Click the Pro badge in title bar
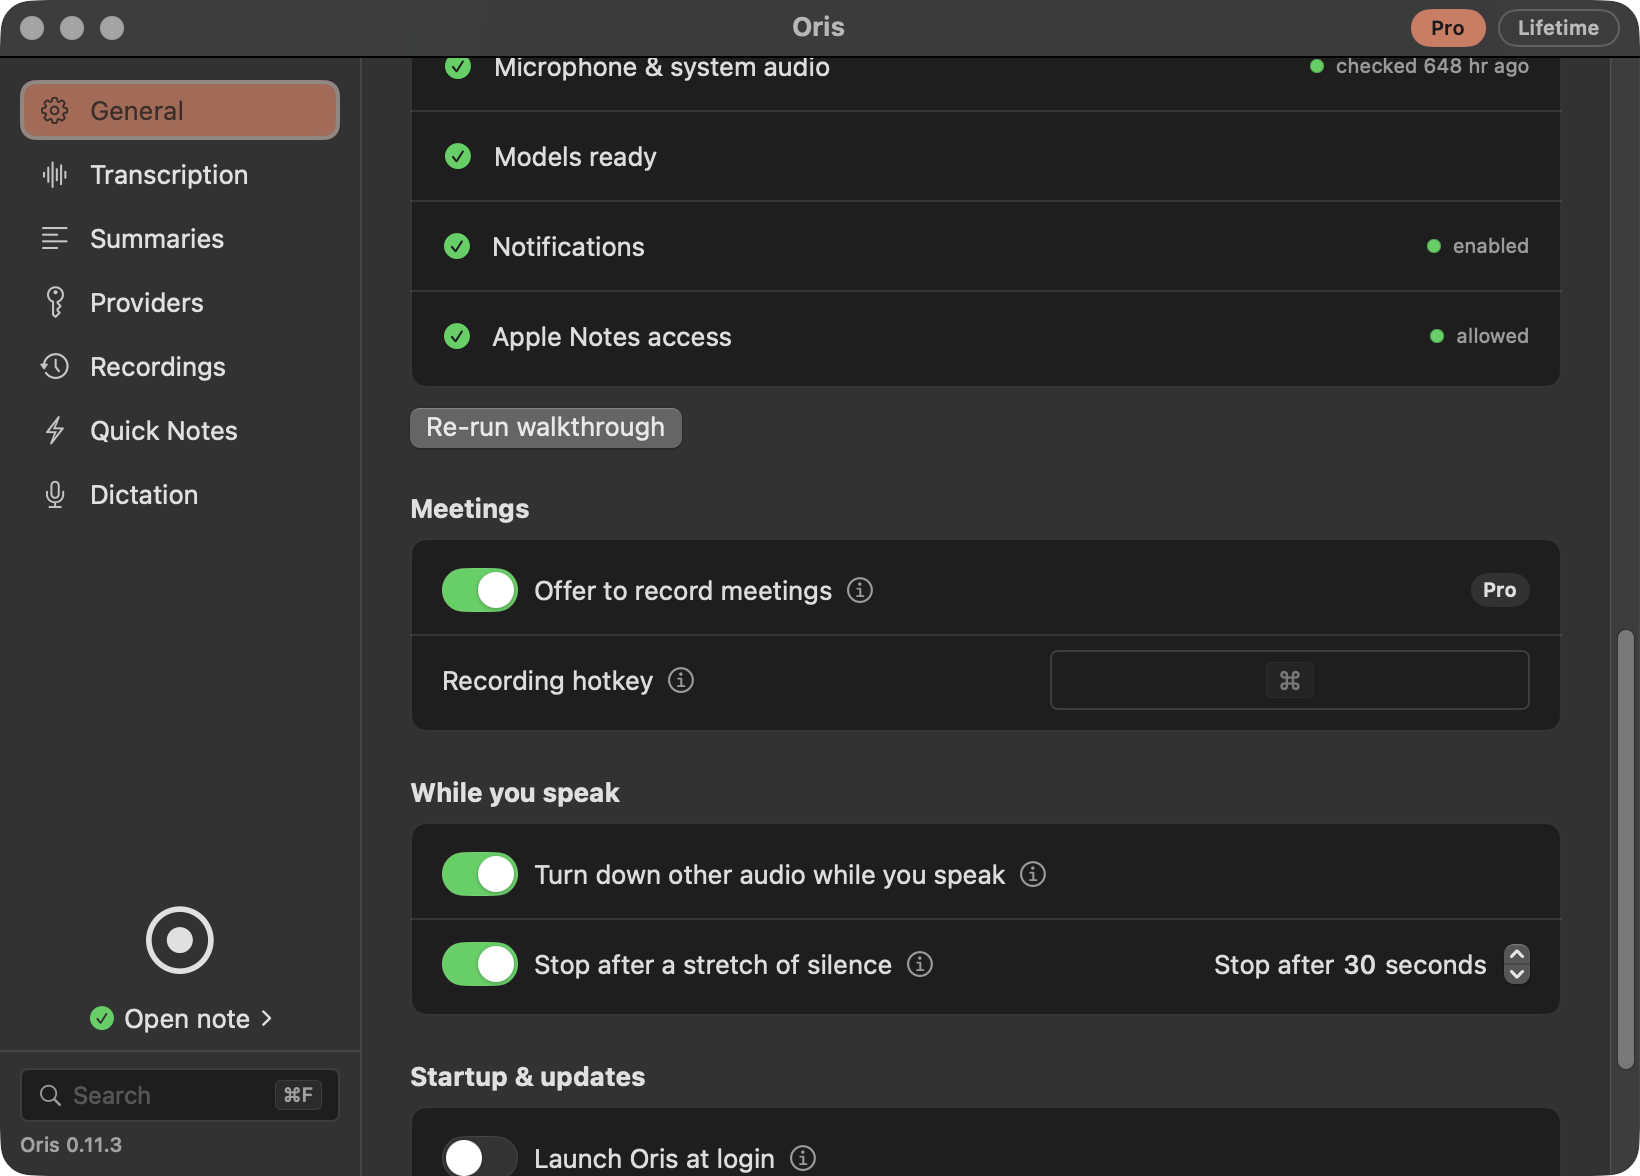 click(1448, 28)
